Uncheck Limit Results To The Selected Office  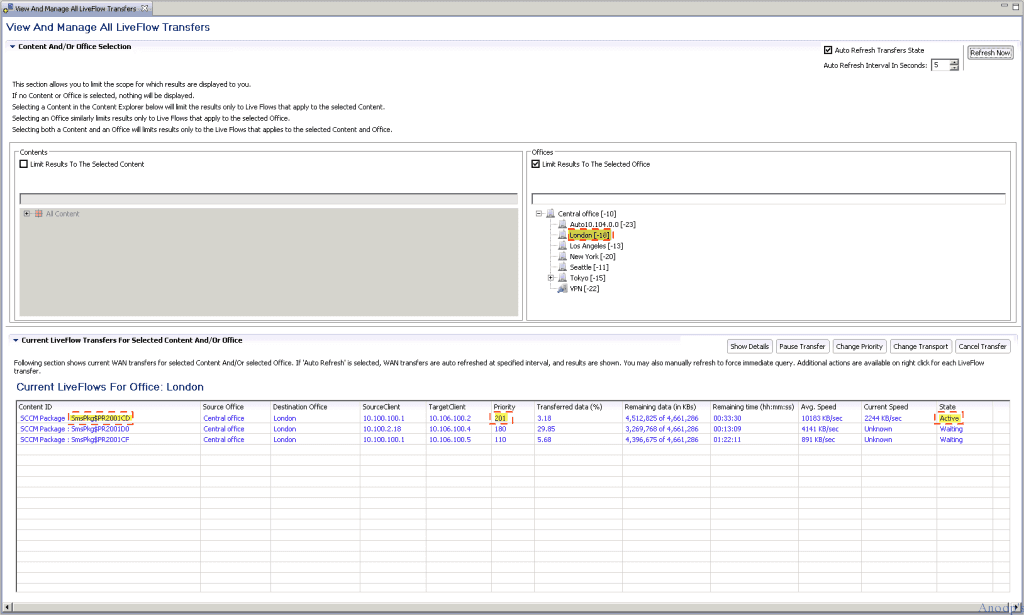point(536,164)
